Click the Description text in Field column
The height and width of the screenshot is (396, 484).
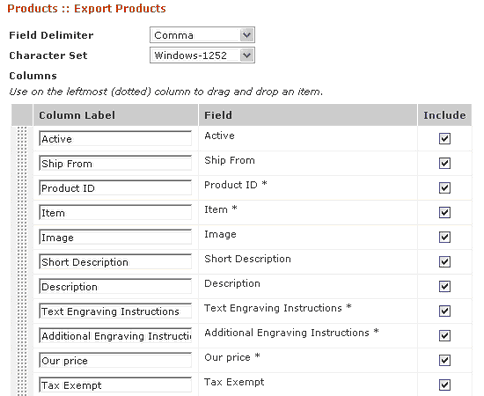tap(232, 283)
